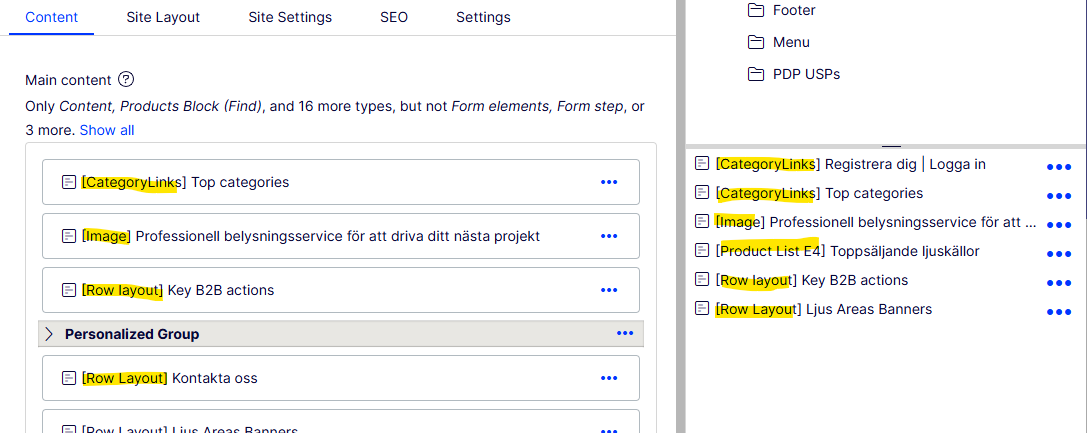Open Personalized Group options menu

click(x=625, y=333)
